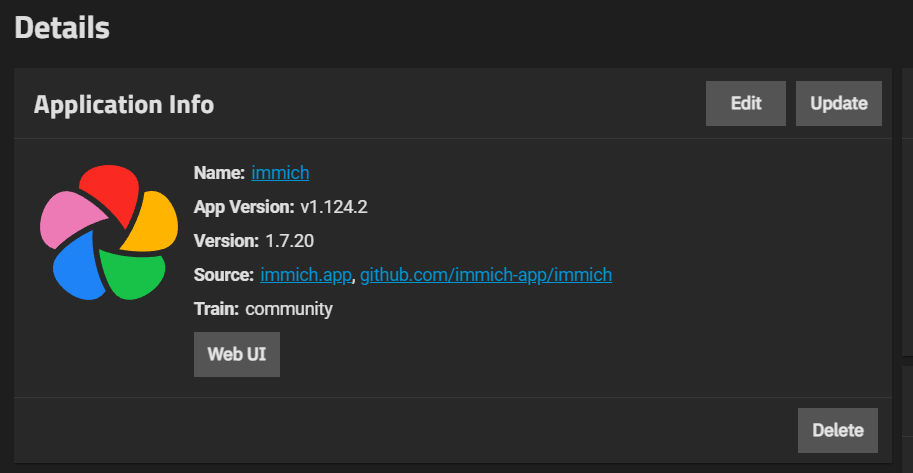Click the Application Info card title
The image size is (913, 473).
(x=123, y=105)
